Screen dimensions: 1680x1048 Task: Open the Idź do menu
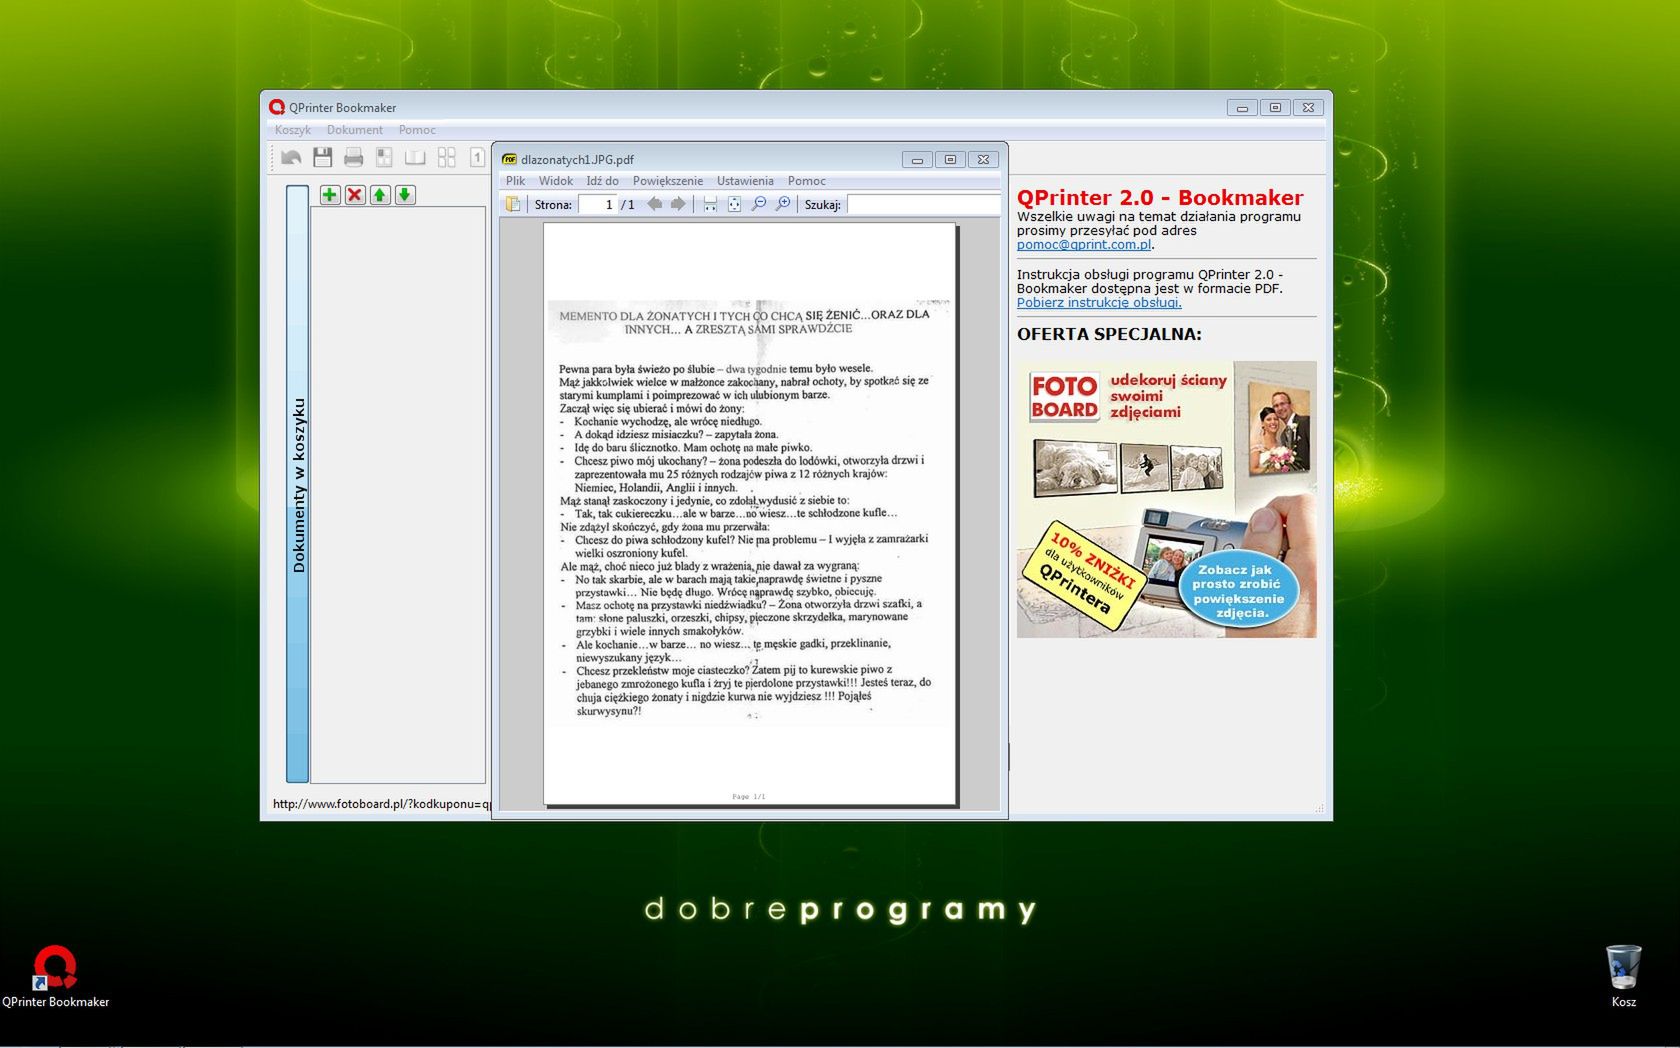coord(602,181)
